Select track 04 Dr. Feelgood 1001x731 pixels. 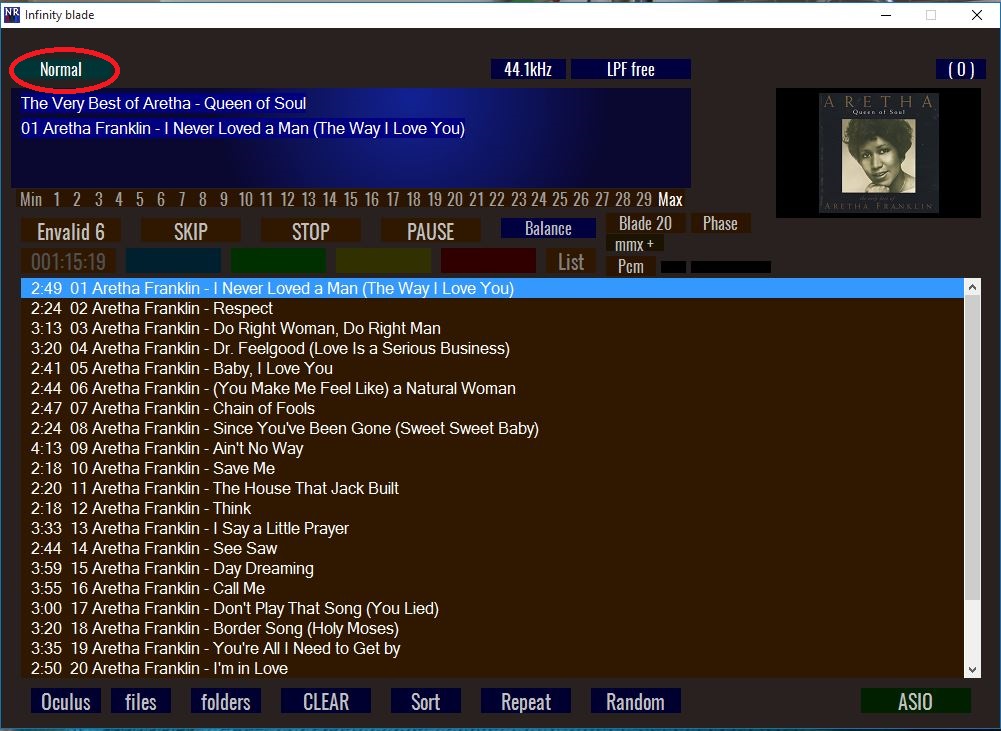(x=492, y=349)
